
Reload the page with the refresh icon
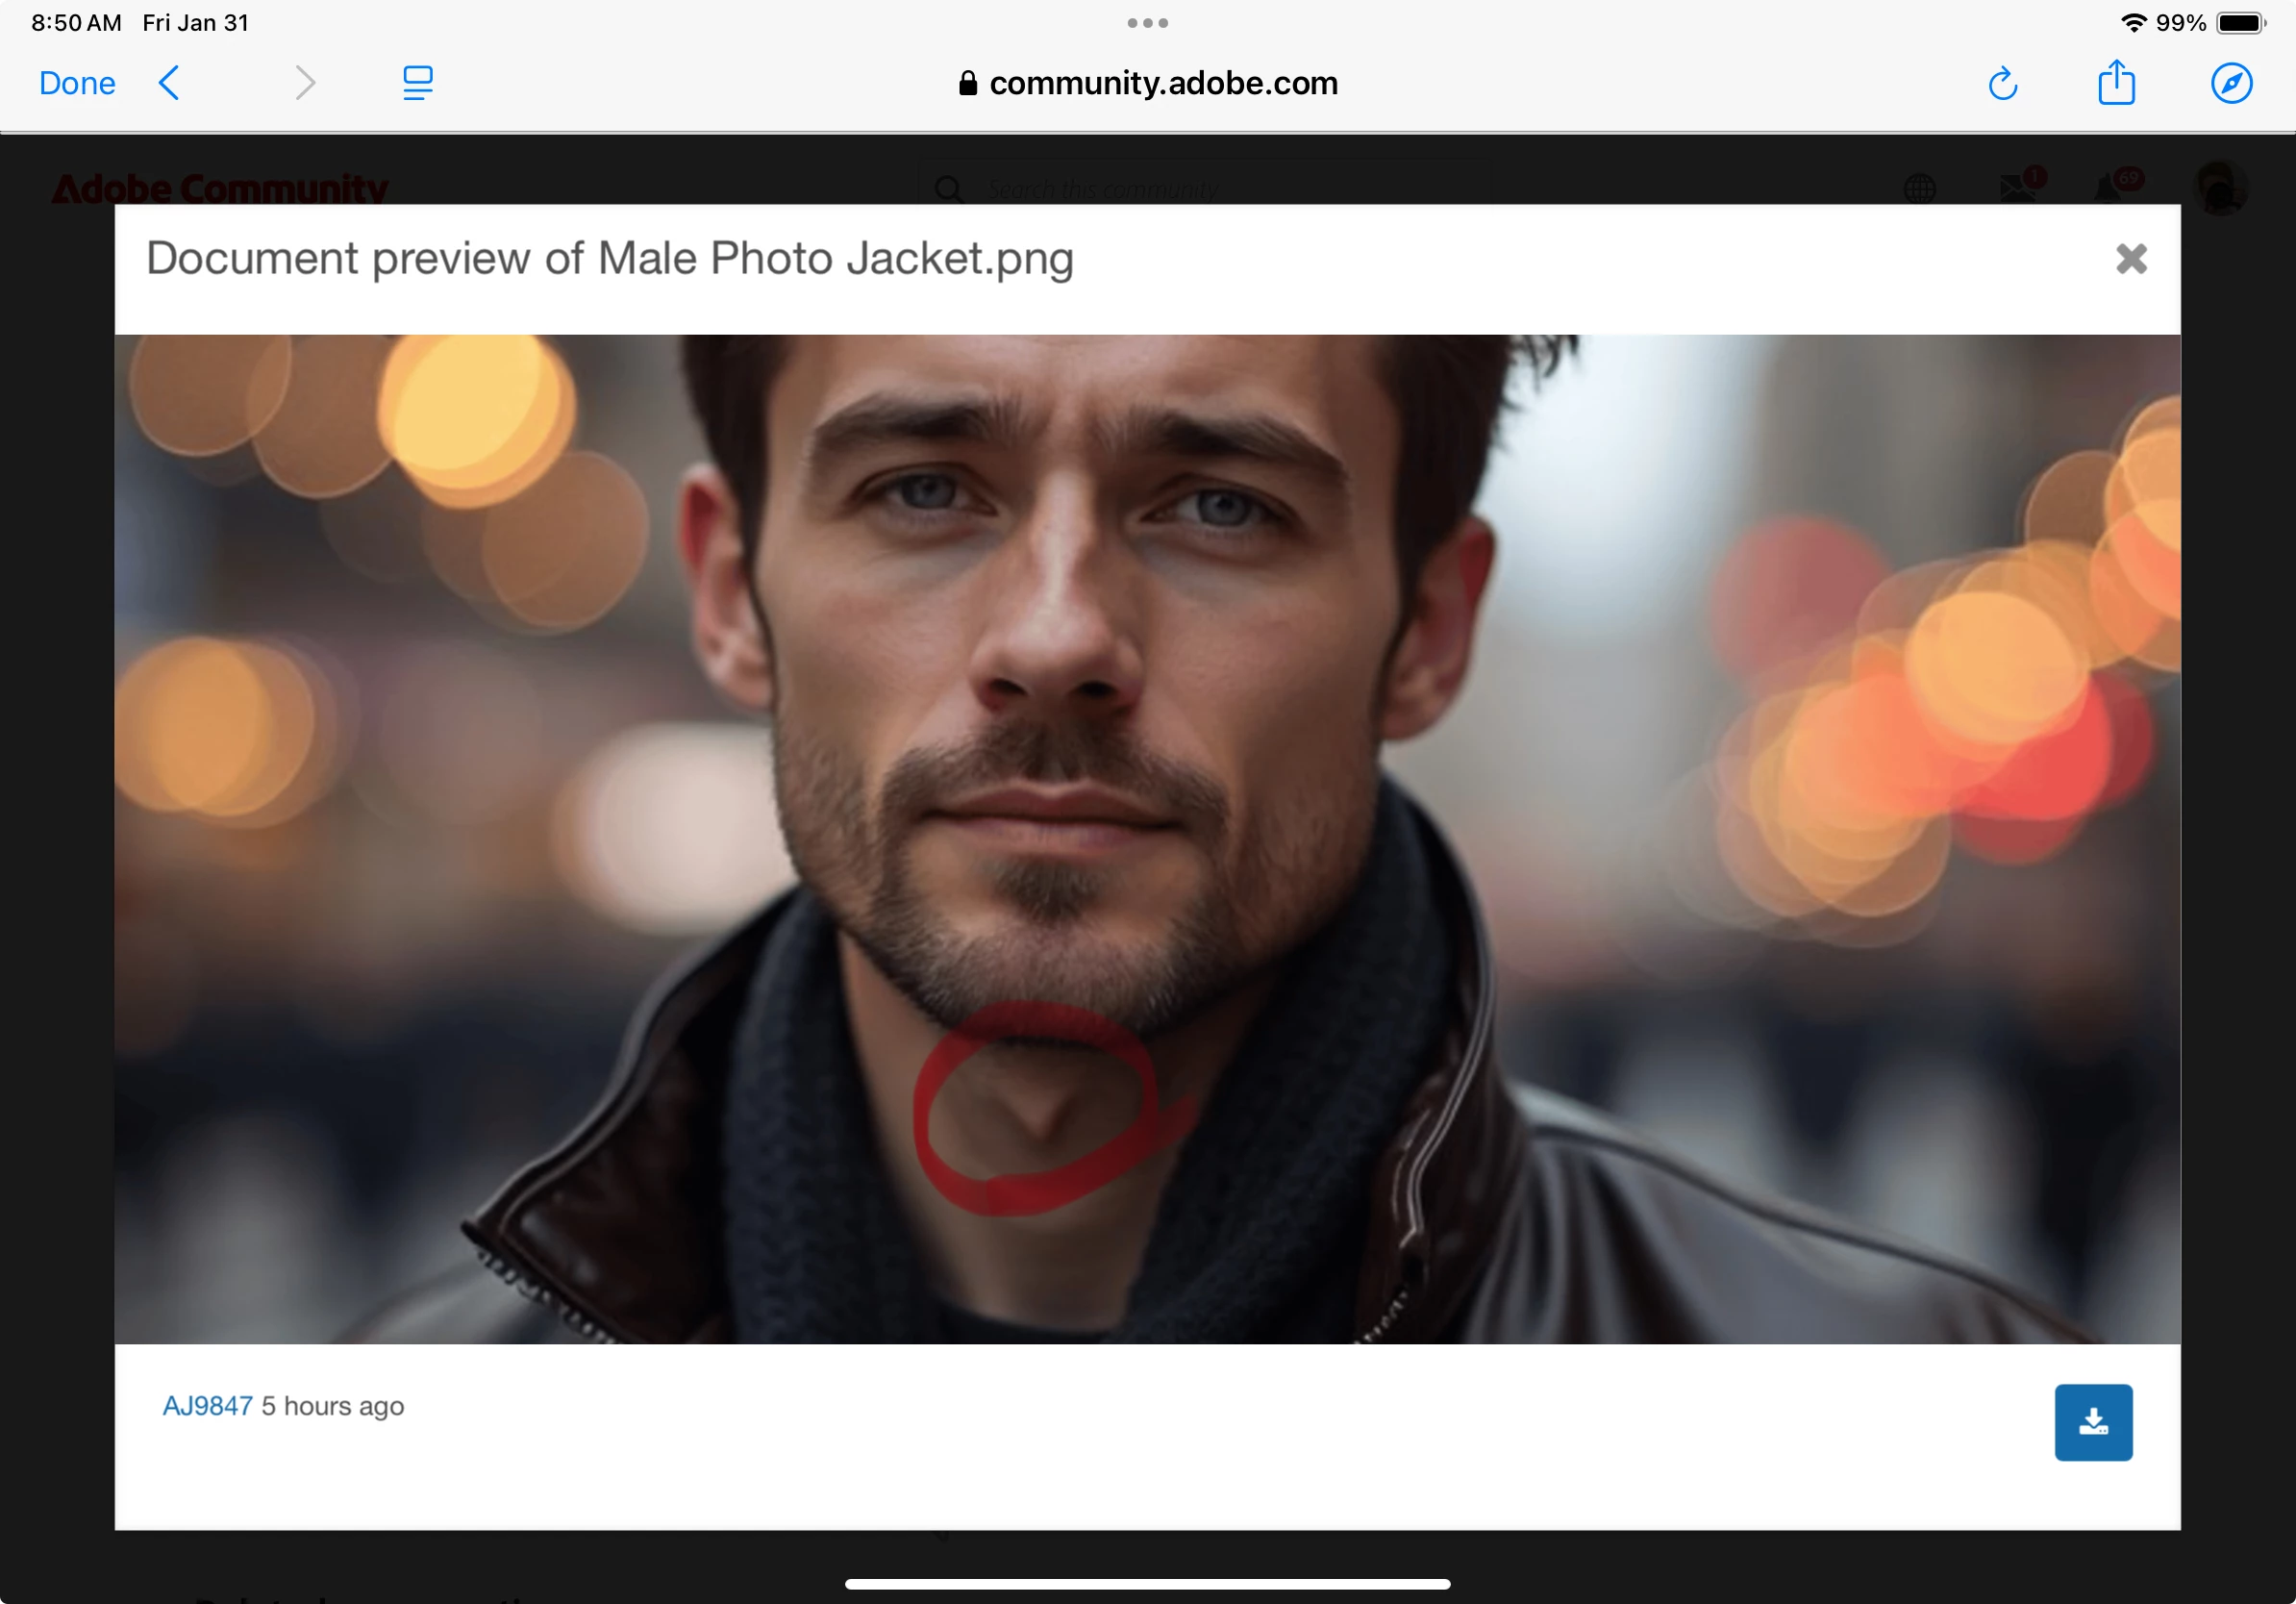(x=2002, y=84)
